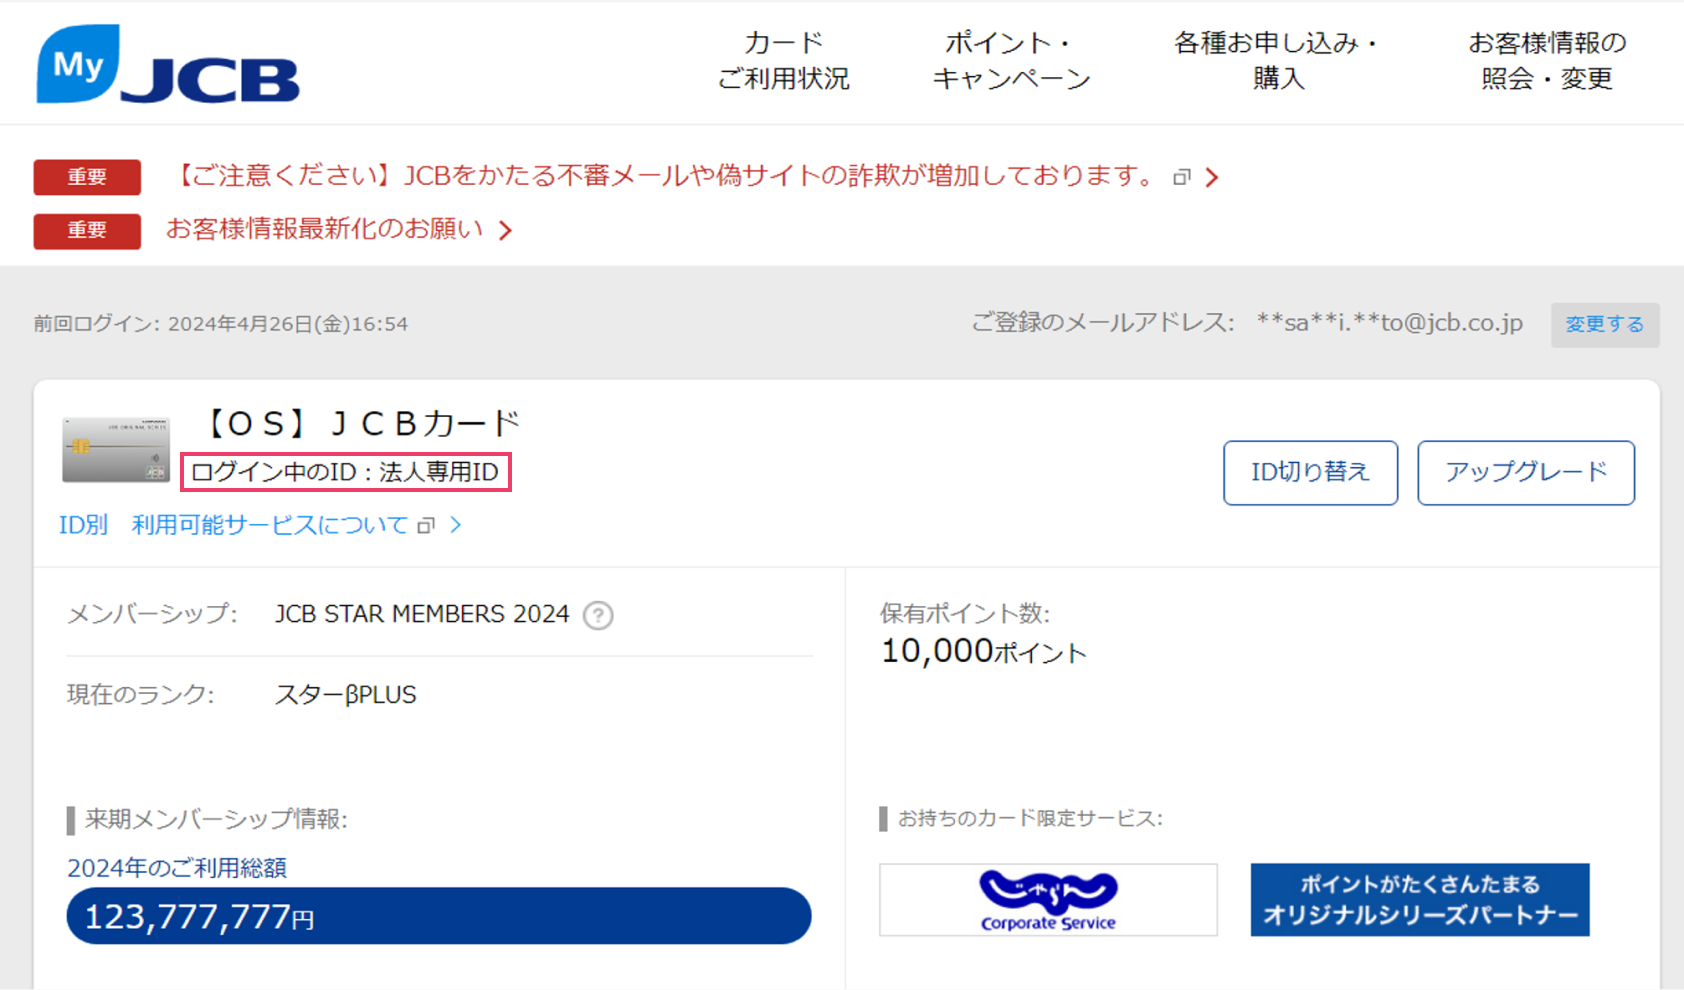Click the first red 重要 badge

tap(87, 177)
